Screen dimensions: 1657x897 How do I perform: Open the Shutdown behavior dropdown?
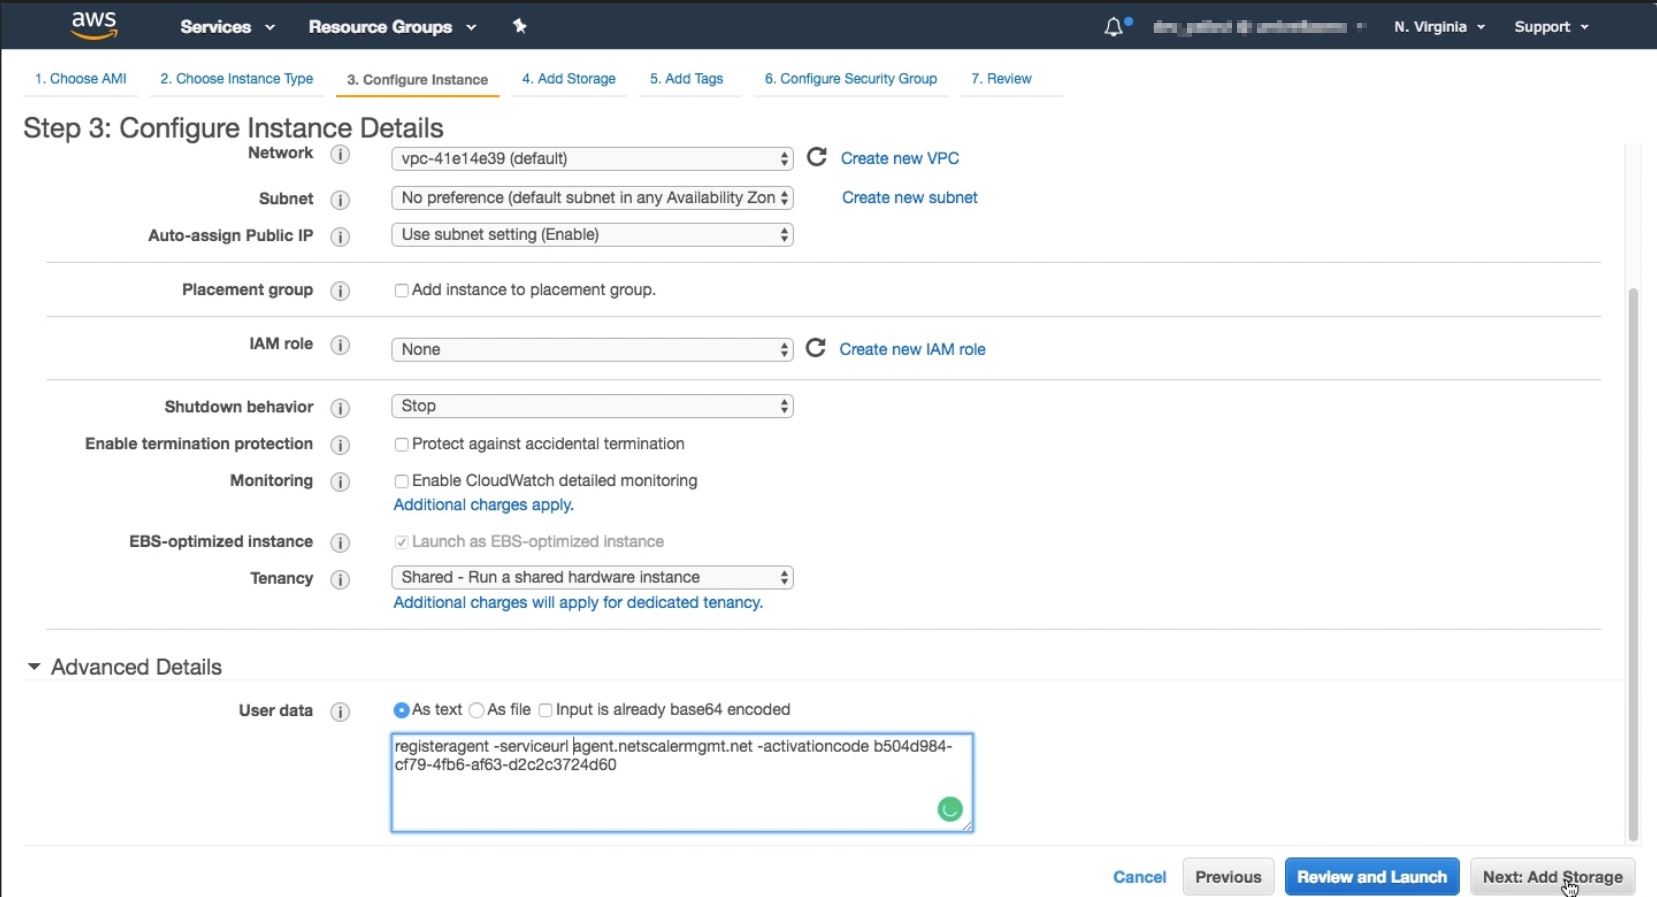click(x=592, y=406)
